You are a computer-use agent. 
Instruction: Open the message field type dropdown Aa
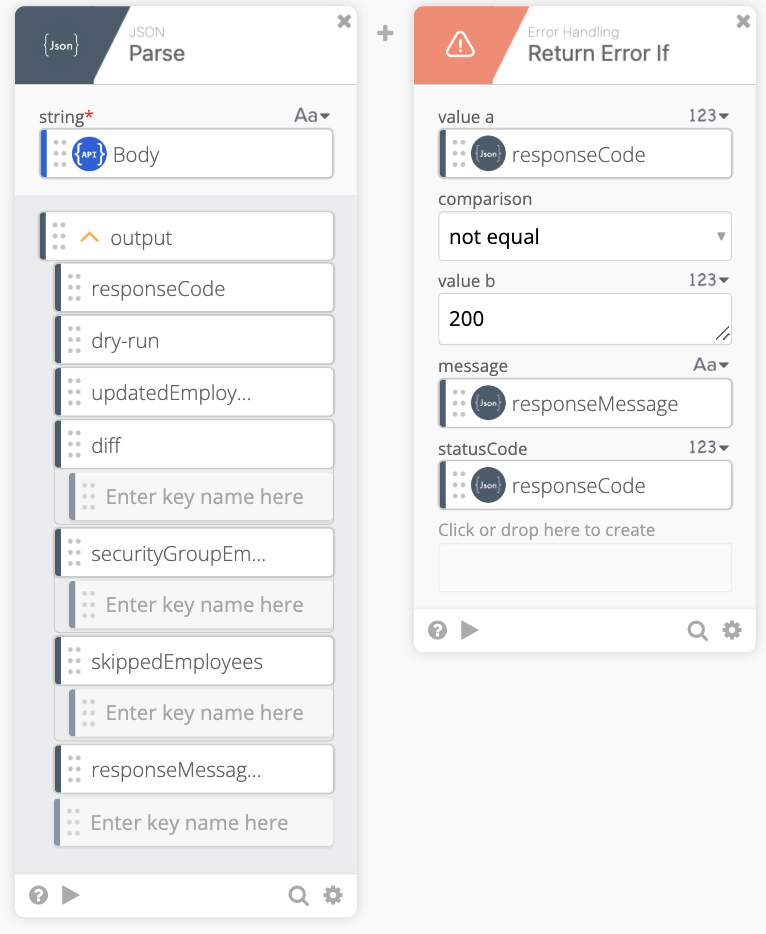[711, 365]
